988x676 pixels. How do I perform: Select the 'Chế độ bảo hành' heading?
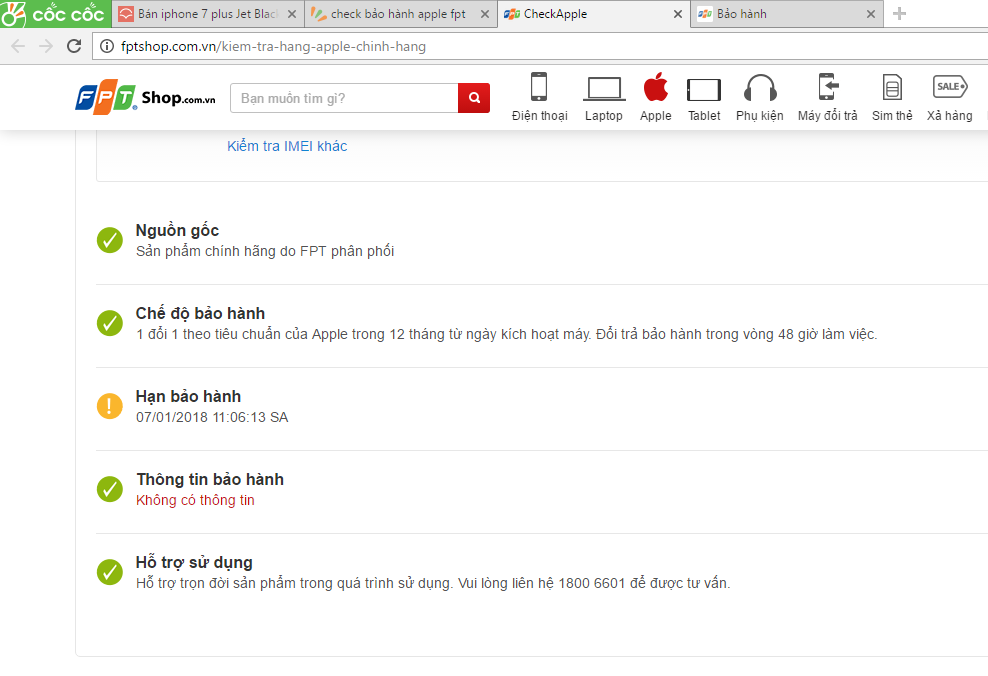point(200,313)
